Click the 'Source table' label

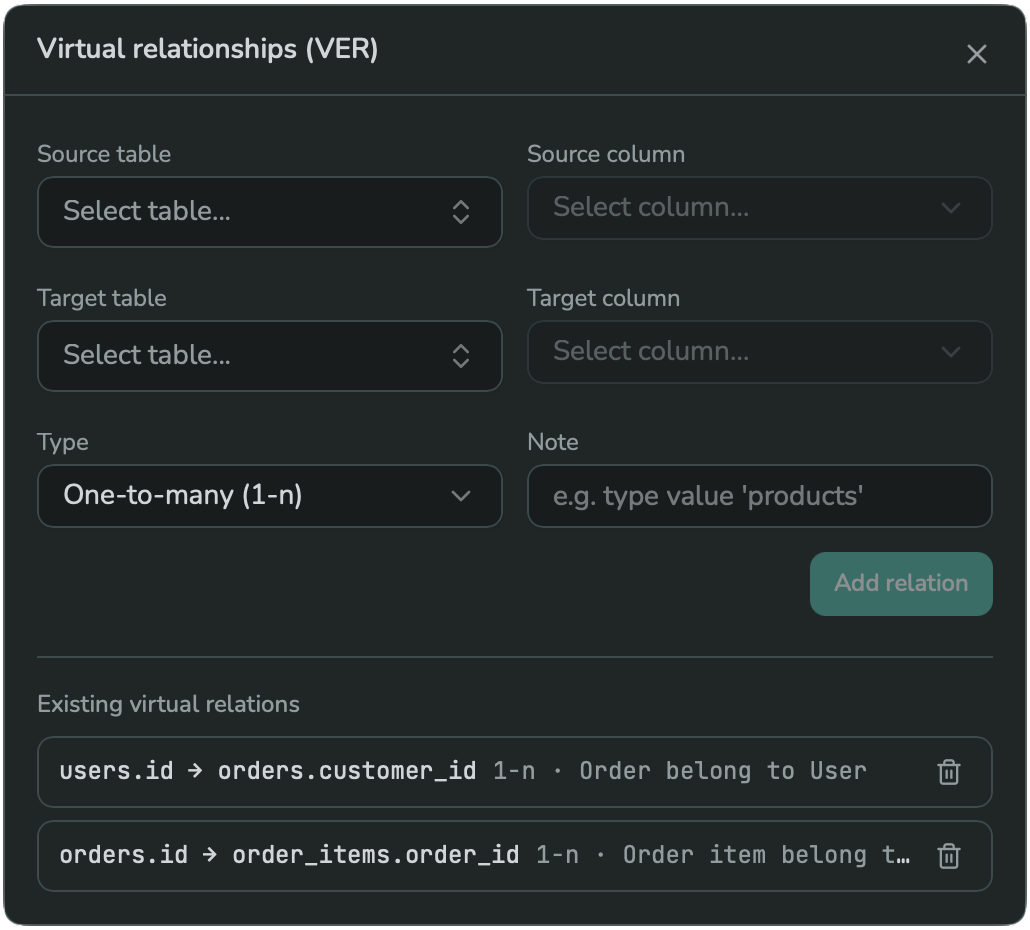[x=104, y=154]
